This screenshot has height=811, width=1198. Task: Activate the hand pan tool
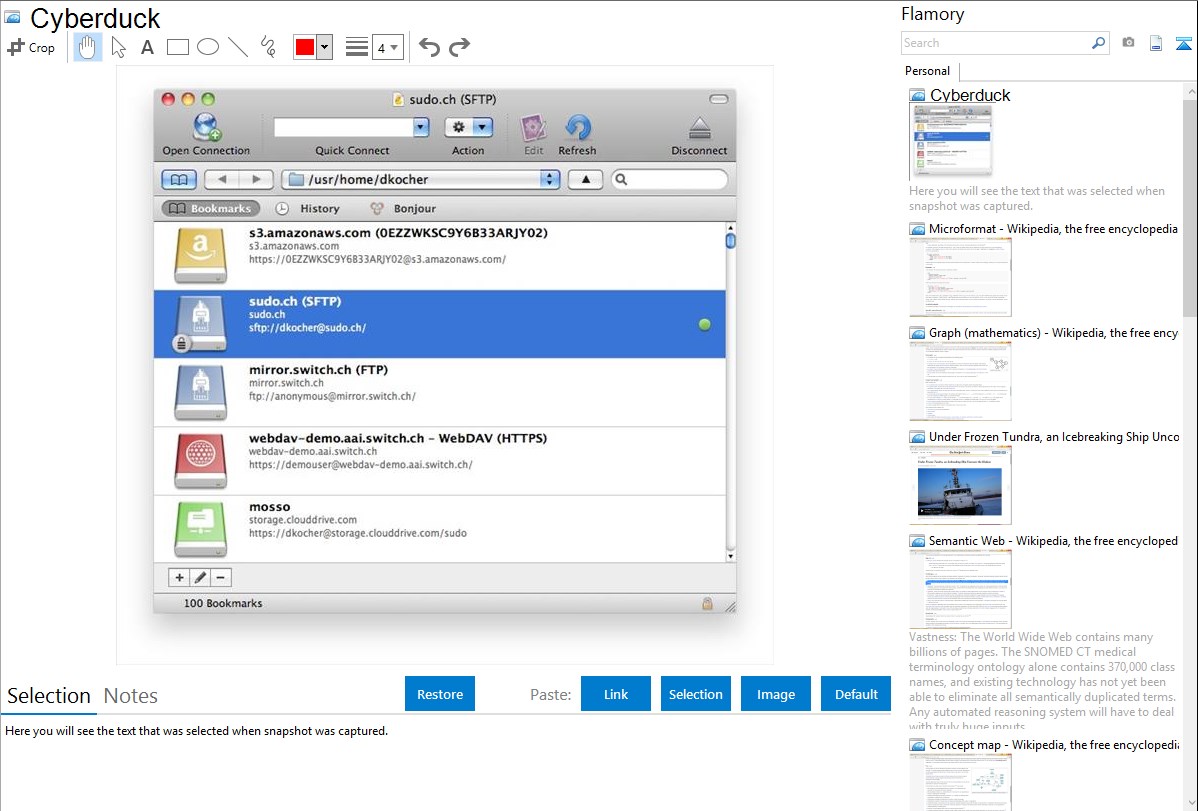pyautogui.click(x=88, y=47)
